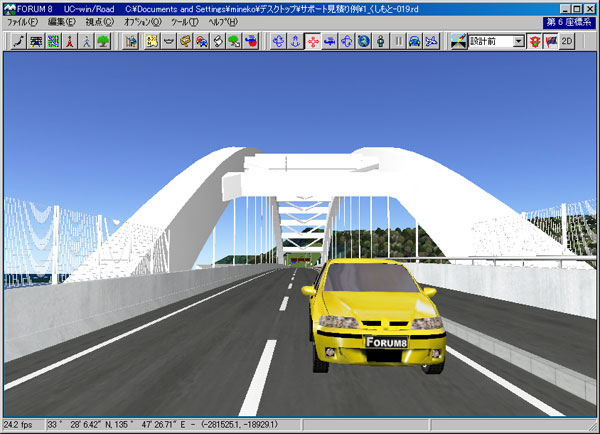Select the bowl-shaped terrain icon
The height and width of the screenshot is (434, 600).
coord(169,41)
